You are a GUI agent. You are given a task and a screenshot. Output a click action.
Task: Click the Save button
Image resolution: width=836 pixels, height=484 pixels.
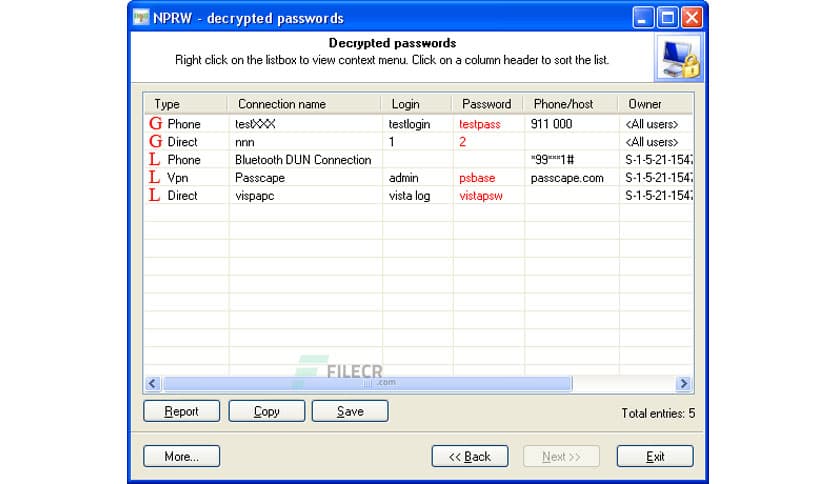pyautogui.click(x=350, y=412)
